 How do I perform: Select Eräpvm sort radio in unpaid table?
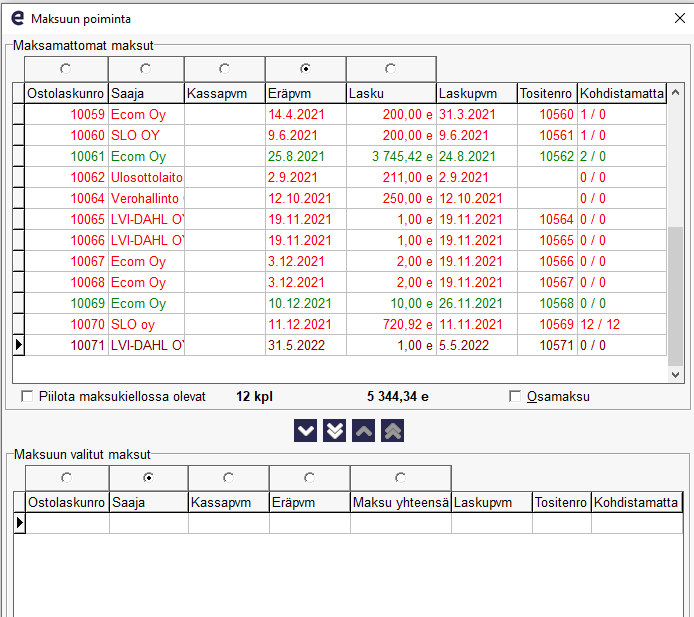pyautogui.click(x=305, y=69)
